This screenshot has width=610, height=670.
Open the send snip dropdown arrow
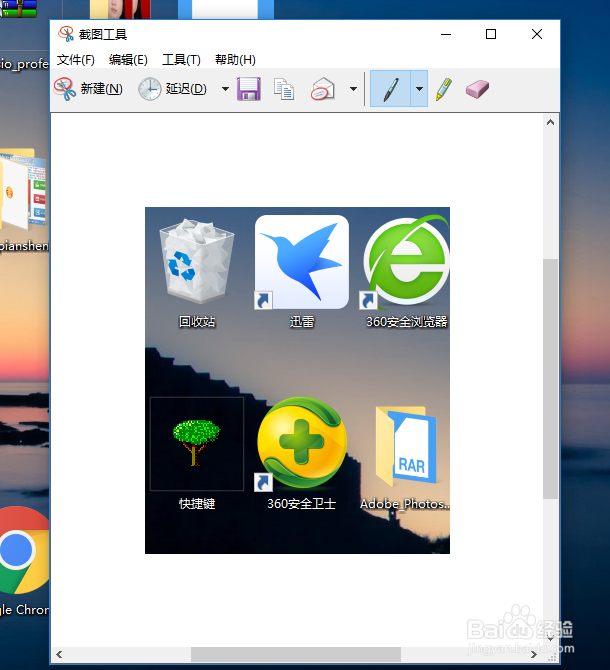click(x=353, y=89)
